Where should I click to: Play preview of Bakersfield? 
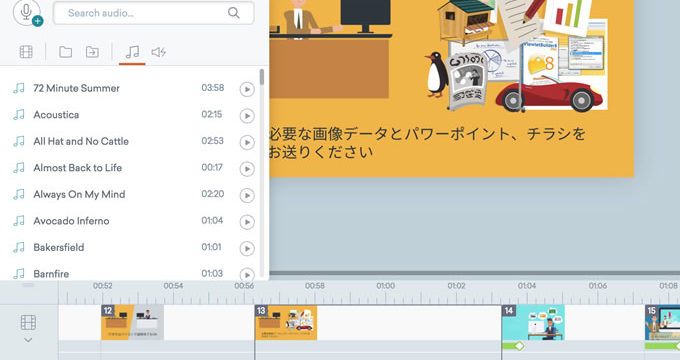(x=247, y=249)
